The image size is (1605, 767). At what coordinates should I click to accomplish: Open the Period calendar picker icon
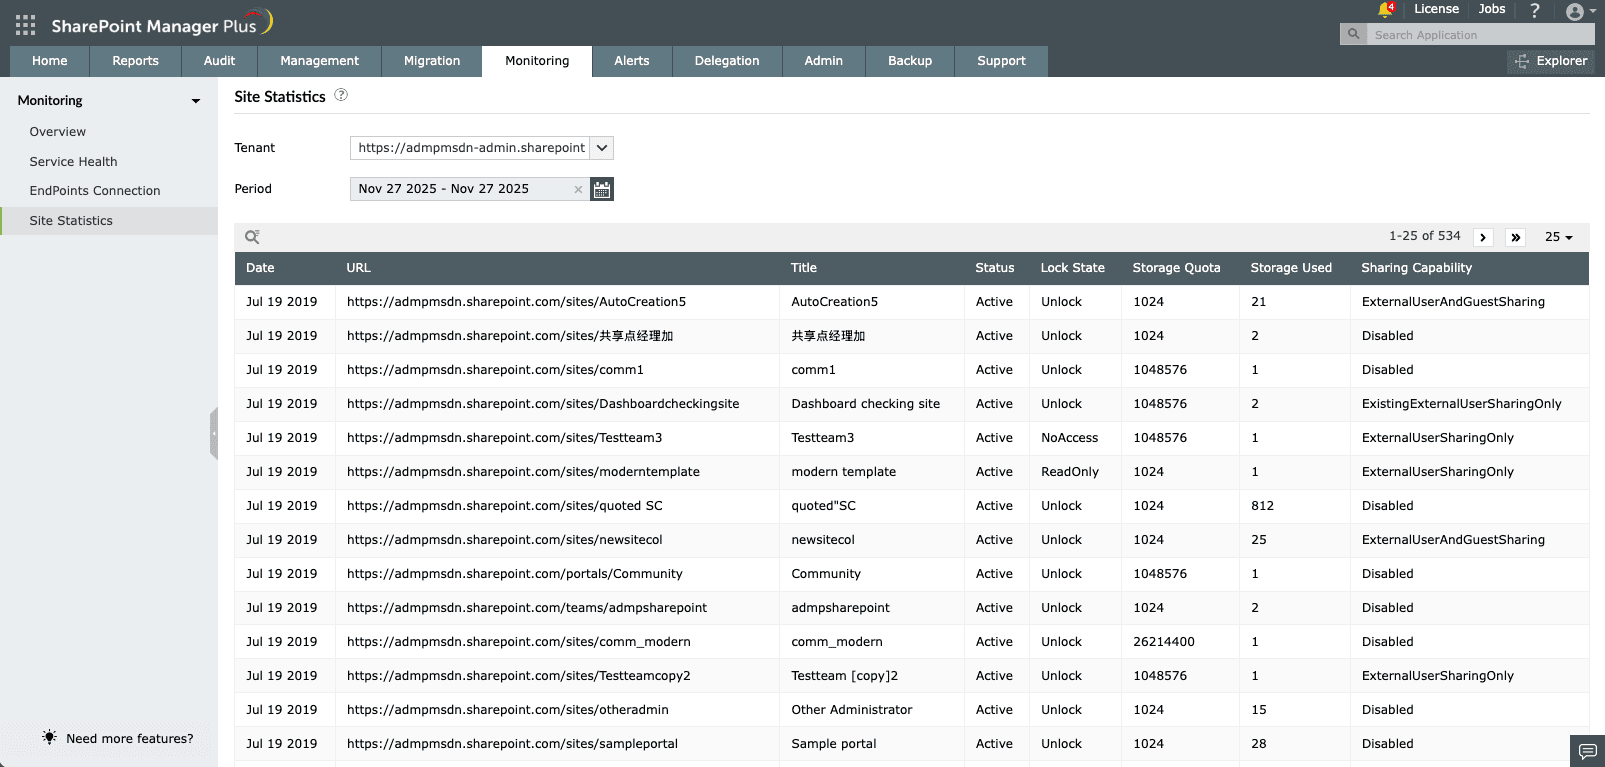(x=602, y=189)
